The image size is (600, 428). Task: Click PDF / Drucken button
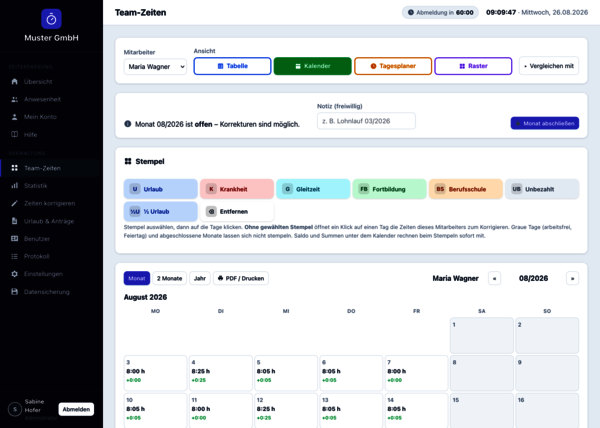tap(241, 278)
